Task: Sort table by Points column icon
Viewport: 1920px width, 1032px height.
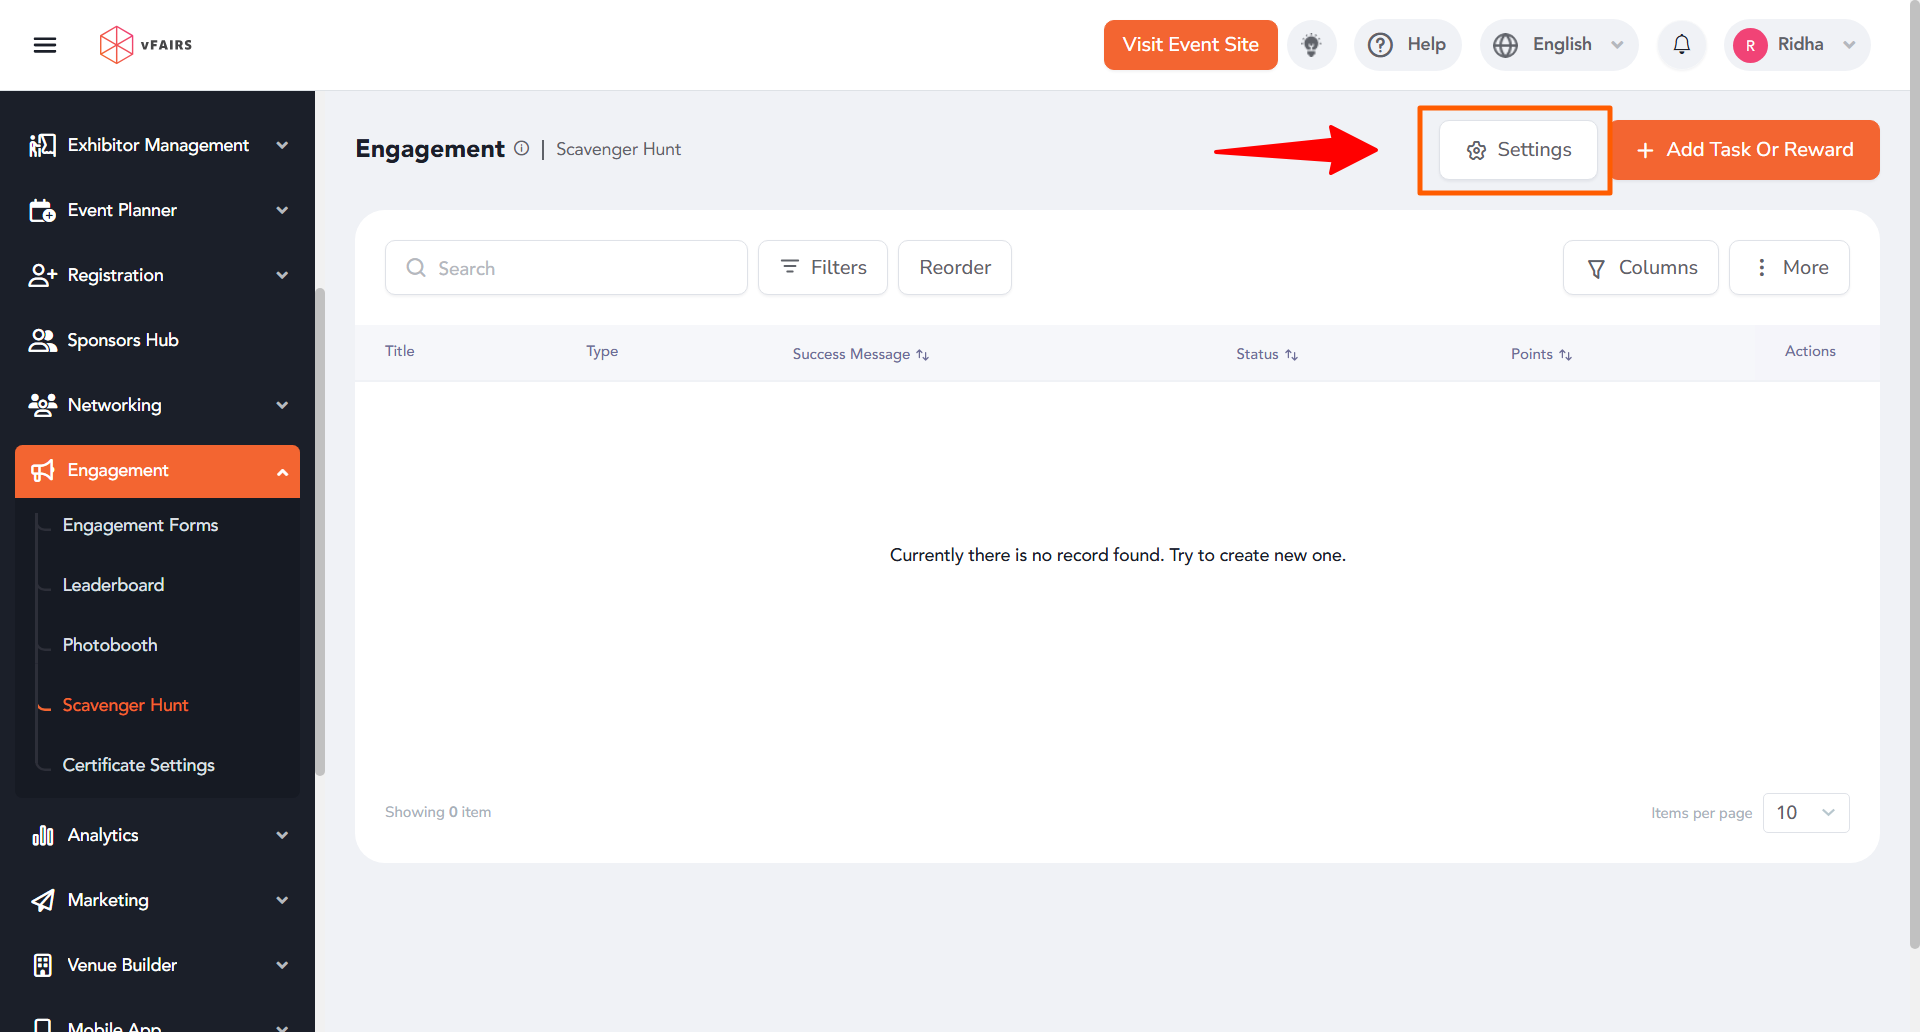Action: coord(1565,355)
